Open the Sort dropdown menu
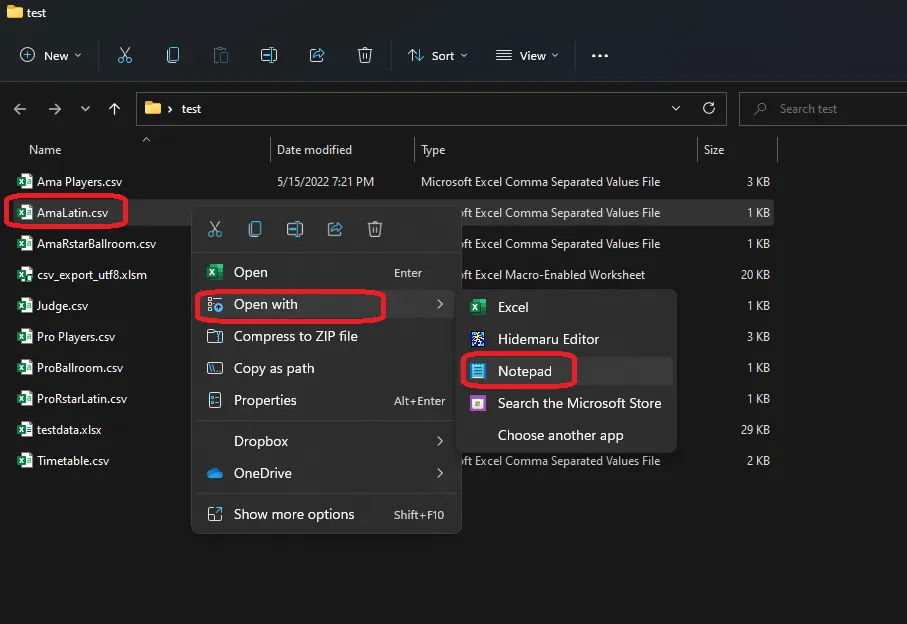This screenshot has height=624, width=907. (x=437, y=56)
